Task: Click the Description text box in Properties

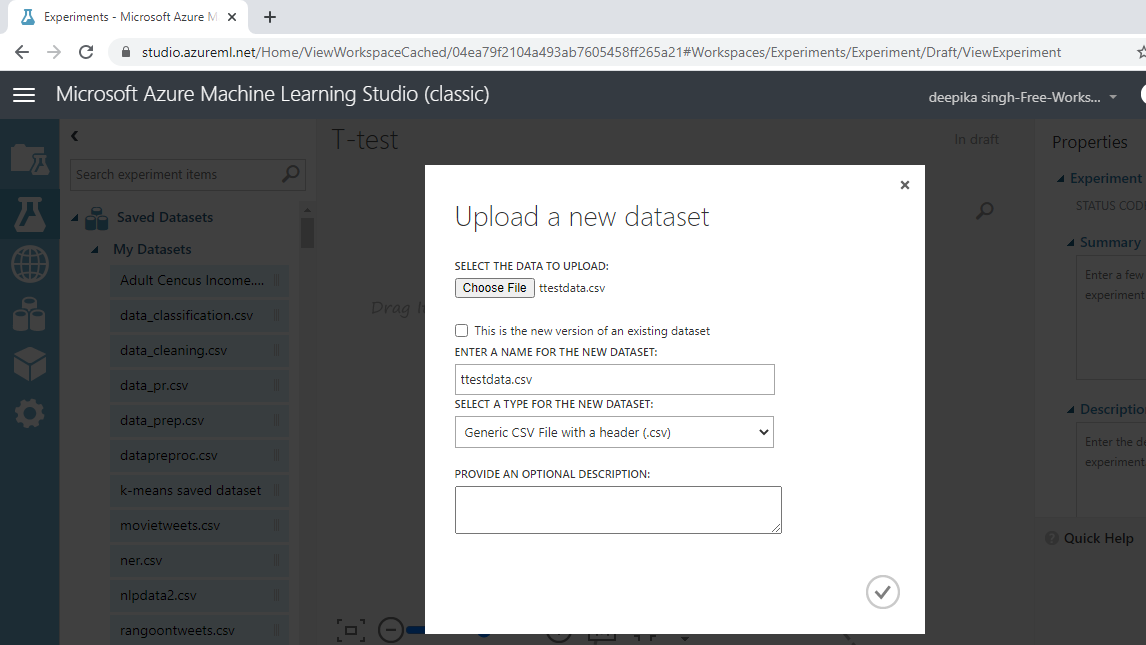Action: click(1111, 471)
